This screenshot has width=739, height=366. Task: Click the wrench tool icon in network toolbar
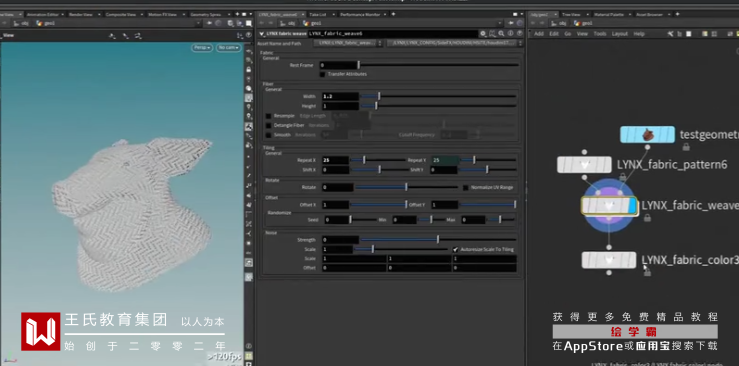pos(671,34)
